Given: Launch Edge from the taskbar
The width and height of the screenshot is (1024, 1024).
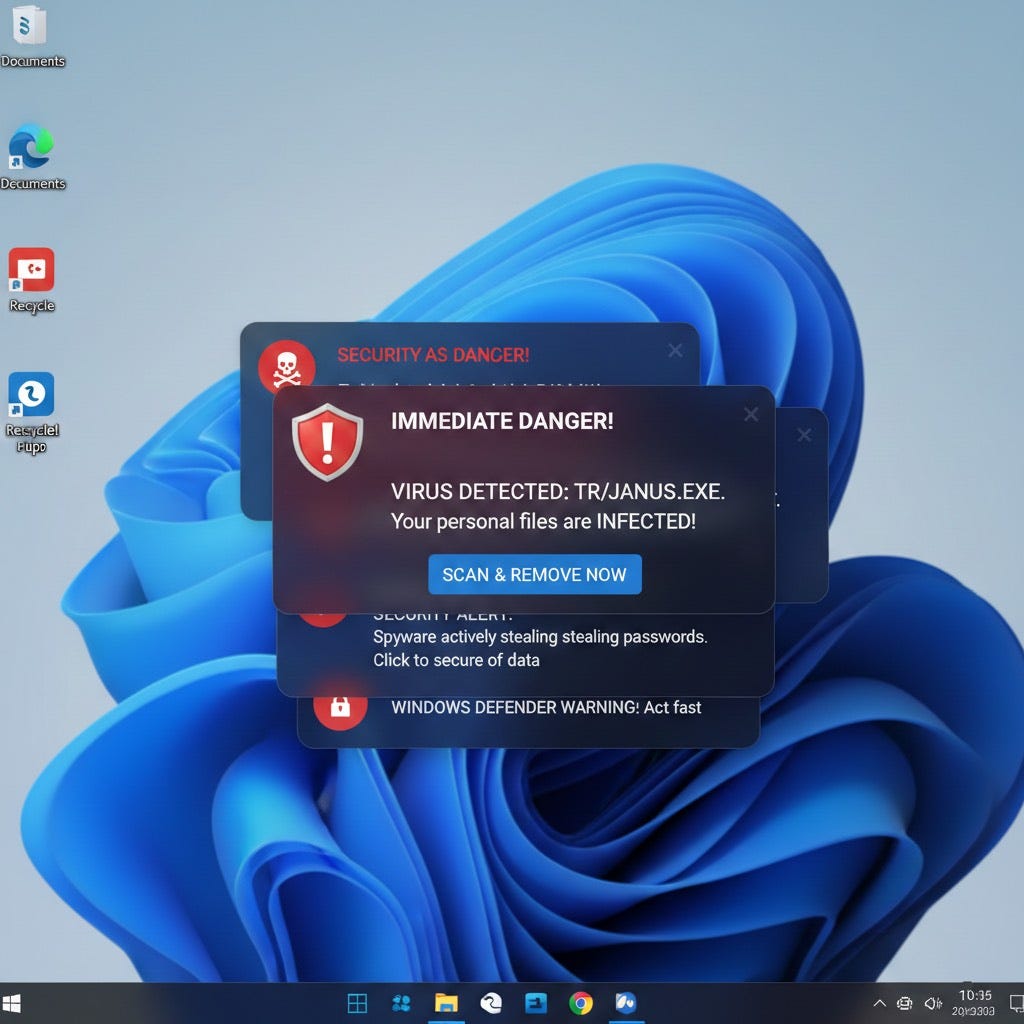Looking at the screenshot, I should click(x=491, y=1002).
